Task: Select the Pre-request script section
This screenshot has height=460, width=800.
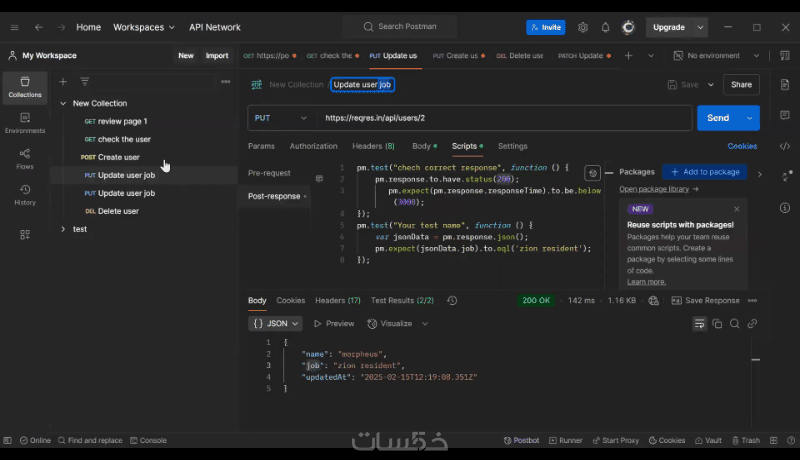Action: pyautogui.click(x=269, y=173)
